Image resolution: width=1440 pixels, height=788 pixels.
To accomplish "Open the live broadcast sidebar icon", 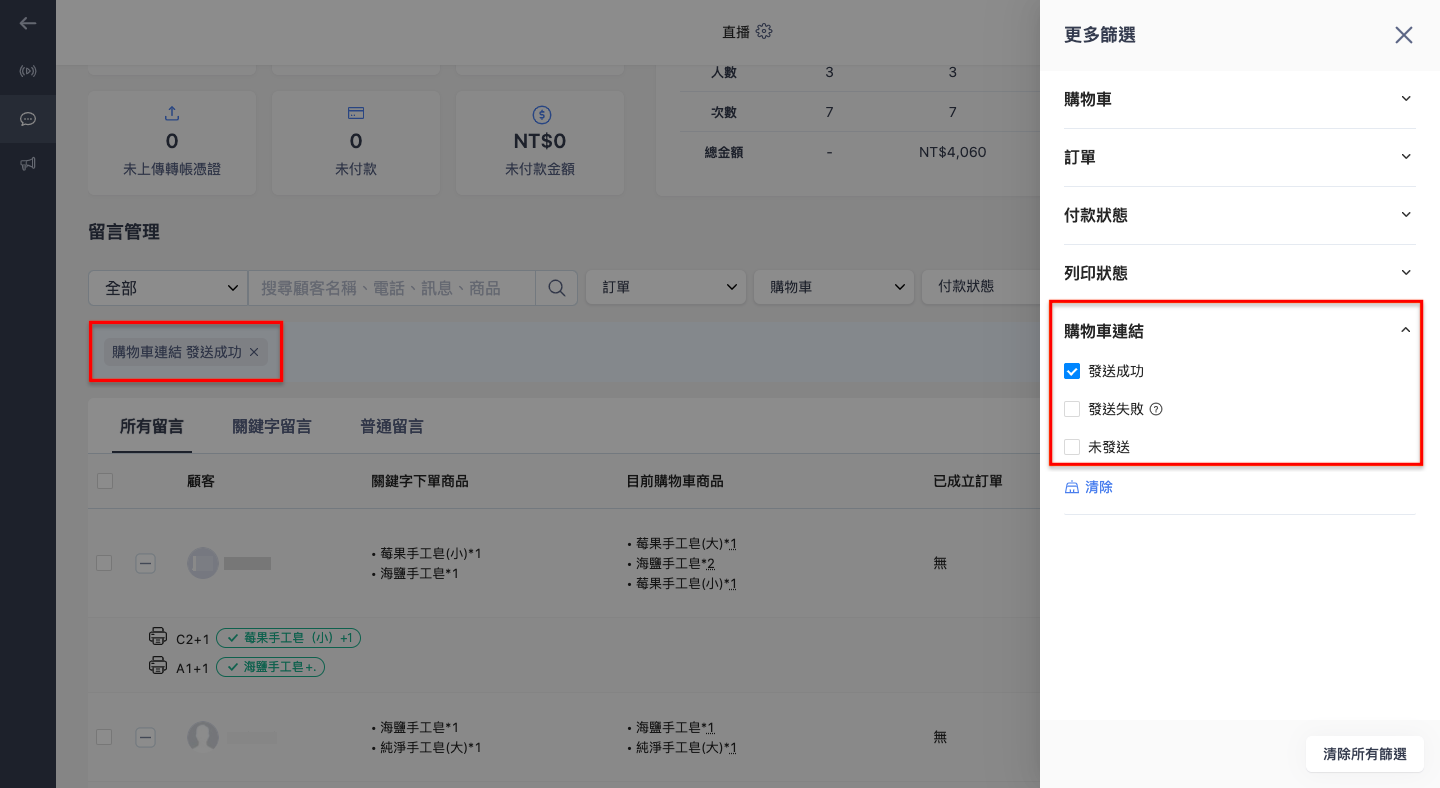I will click(x=28, y=71).
